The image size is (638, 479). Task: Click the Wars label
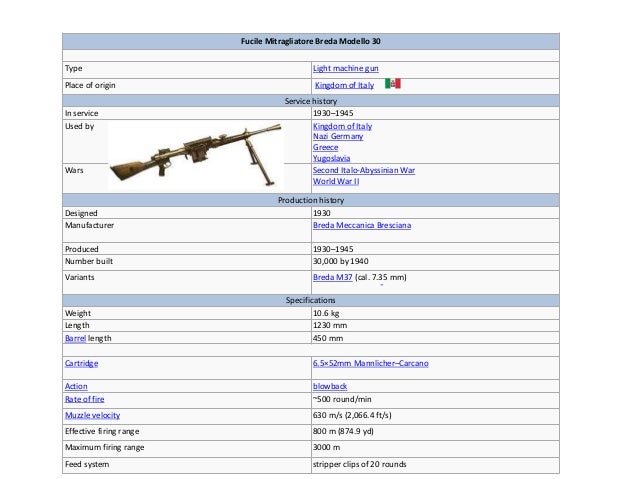[x=74, y=170]
